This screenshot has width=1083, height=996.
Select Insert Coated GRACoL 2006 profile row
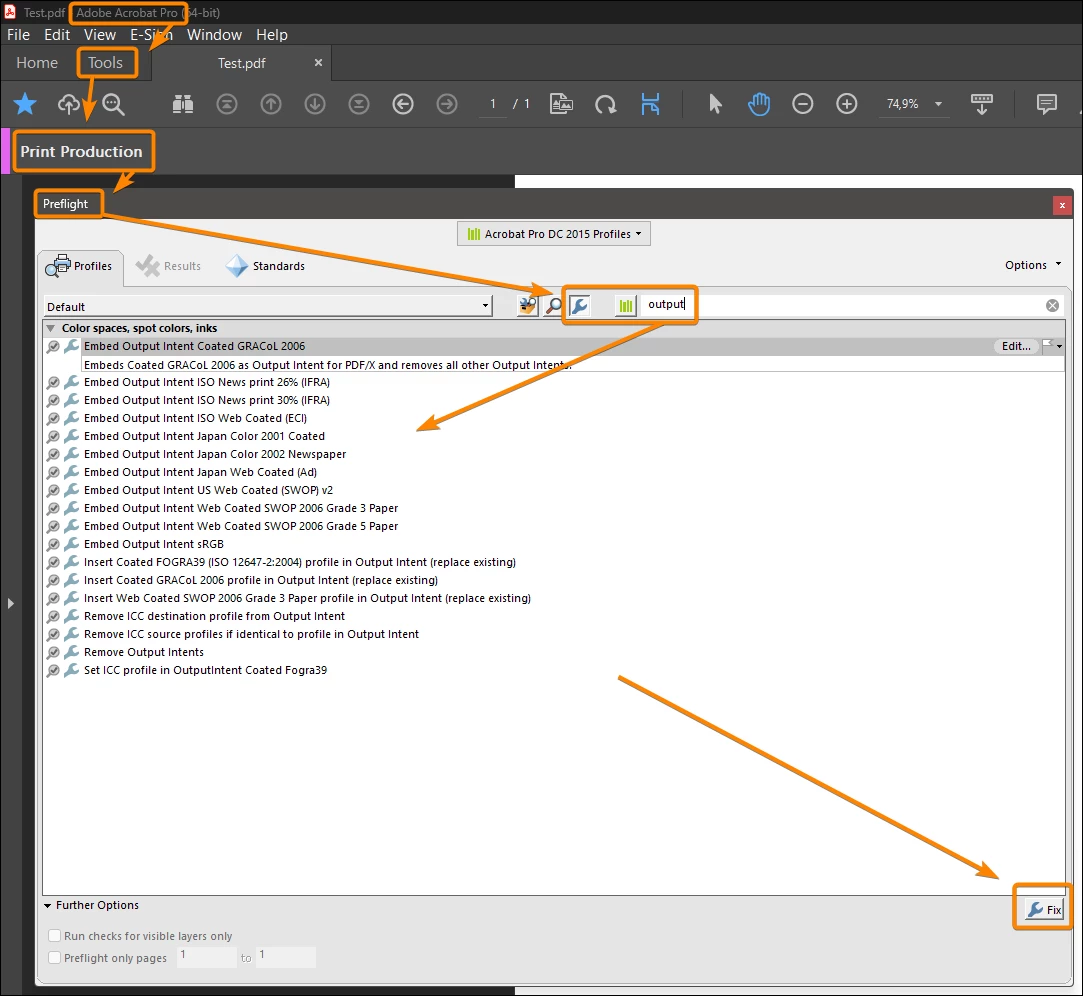point(260,580)
